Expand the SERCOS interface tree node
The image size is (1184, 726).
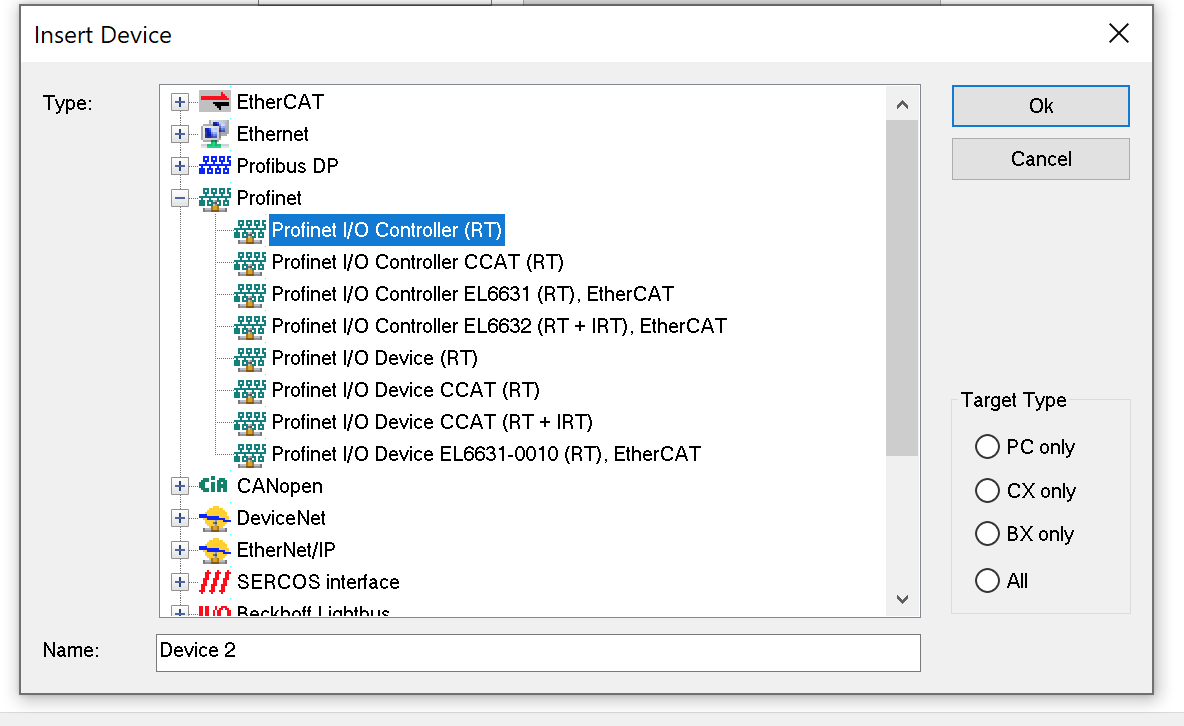pyautogui.click(x=179, y=582)
